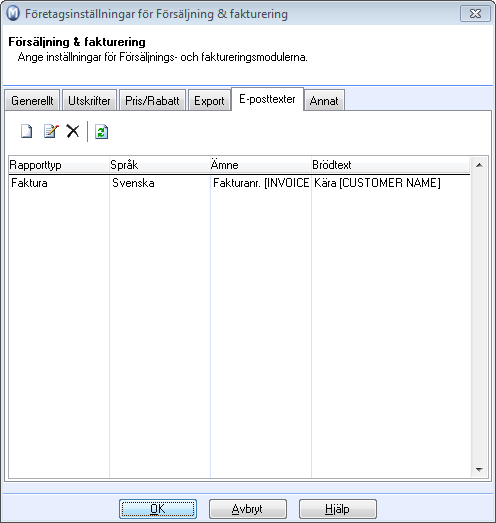Refresh the e-mail text list
Screen dimensions: 496x523
point(101,131)
